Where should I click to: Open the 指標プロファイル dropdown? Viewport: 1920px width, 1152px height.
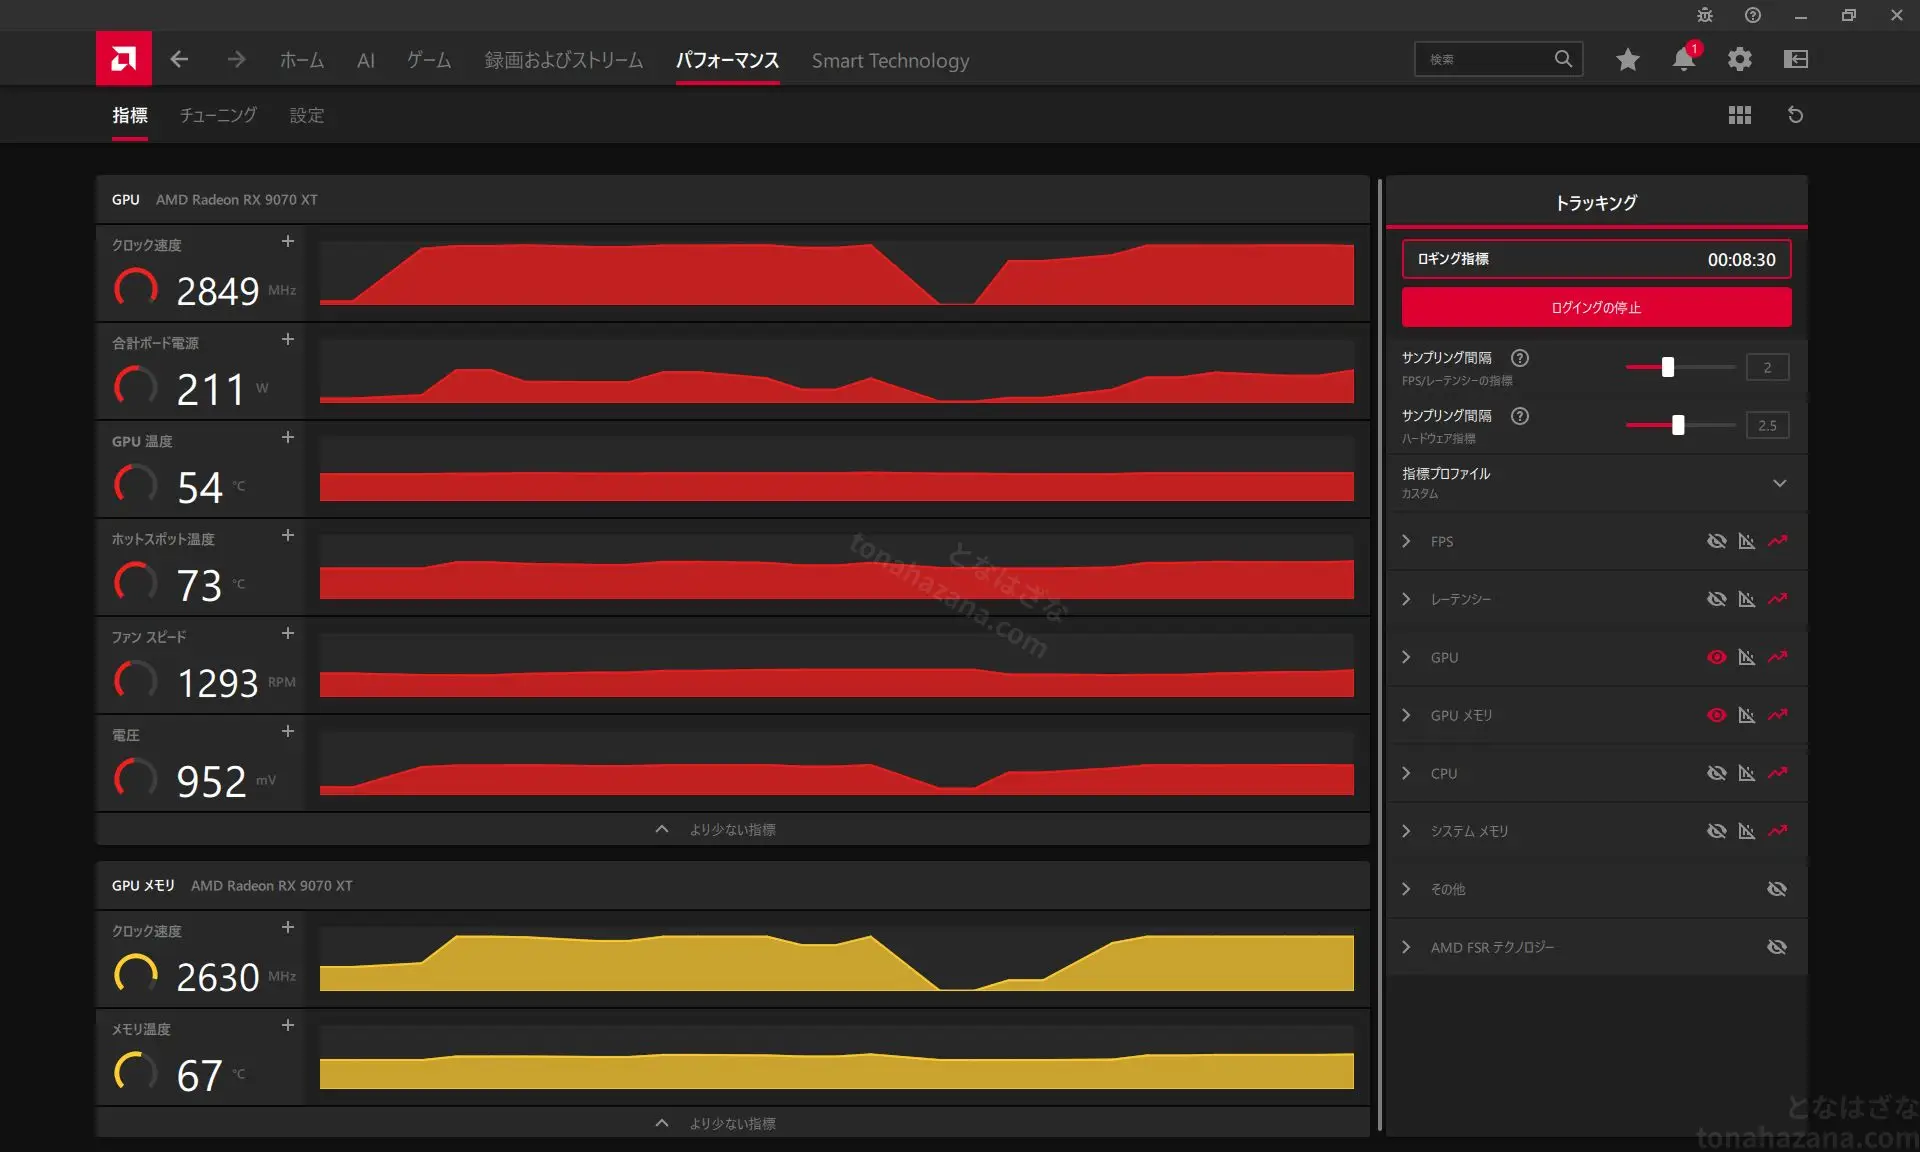tap(1597, 483)
